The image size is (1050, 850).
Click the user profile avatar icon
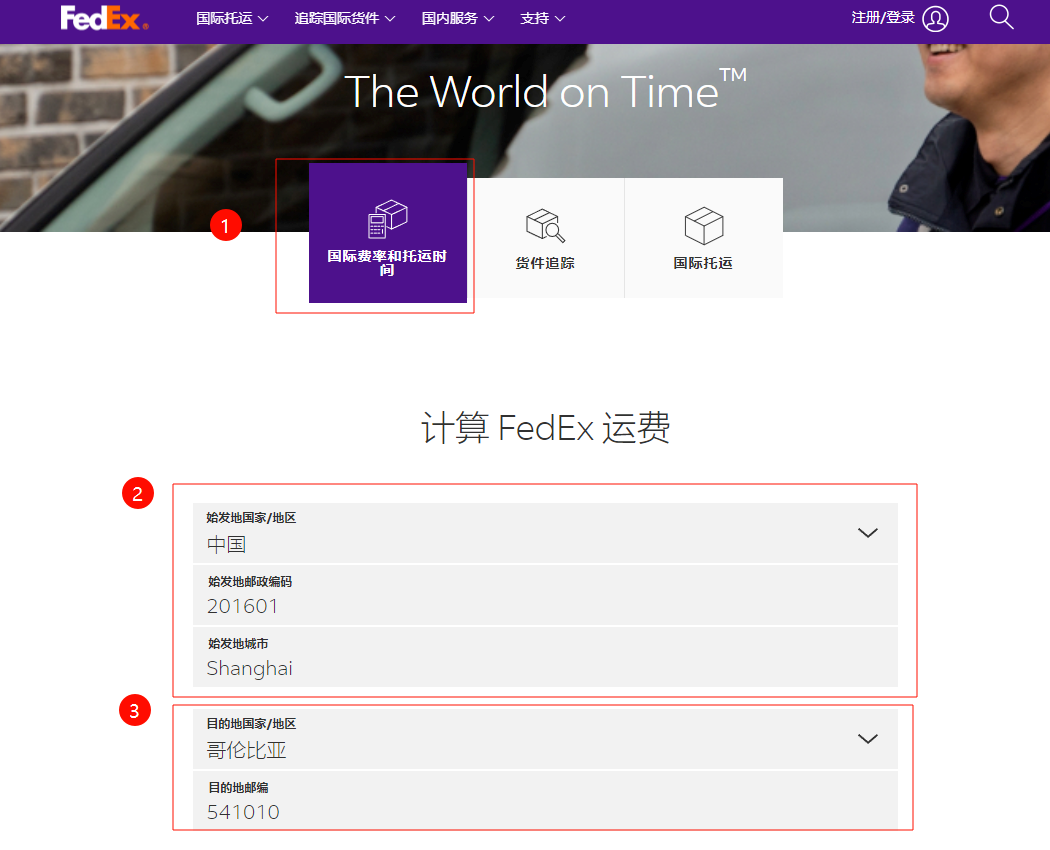935,19
